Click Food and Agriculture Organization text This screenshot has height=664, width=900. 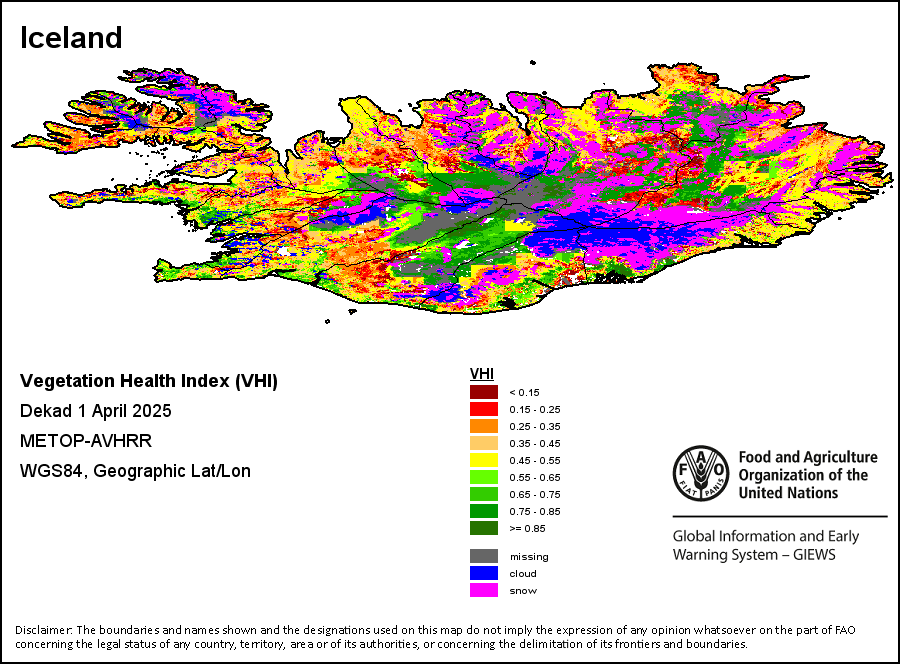(x=808, y=475)
